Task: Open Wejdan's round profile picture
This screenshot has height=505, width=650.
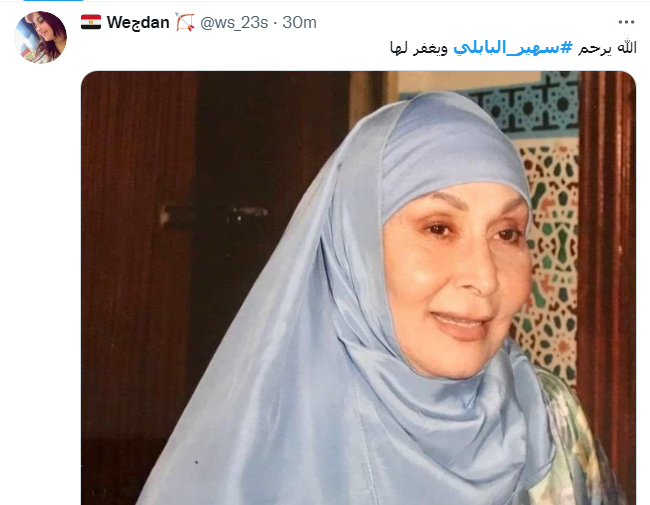Action: (x=41, y=37)
